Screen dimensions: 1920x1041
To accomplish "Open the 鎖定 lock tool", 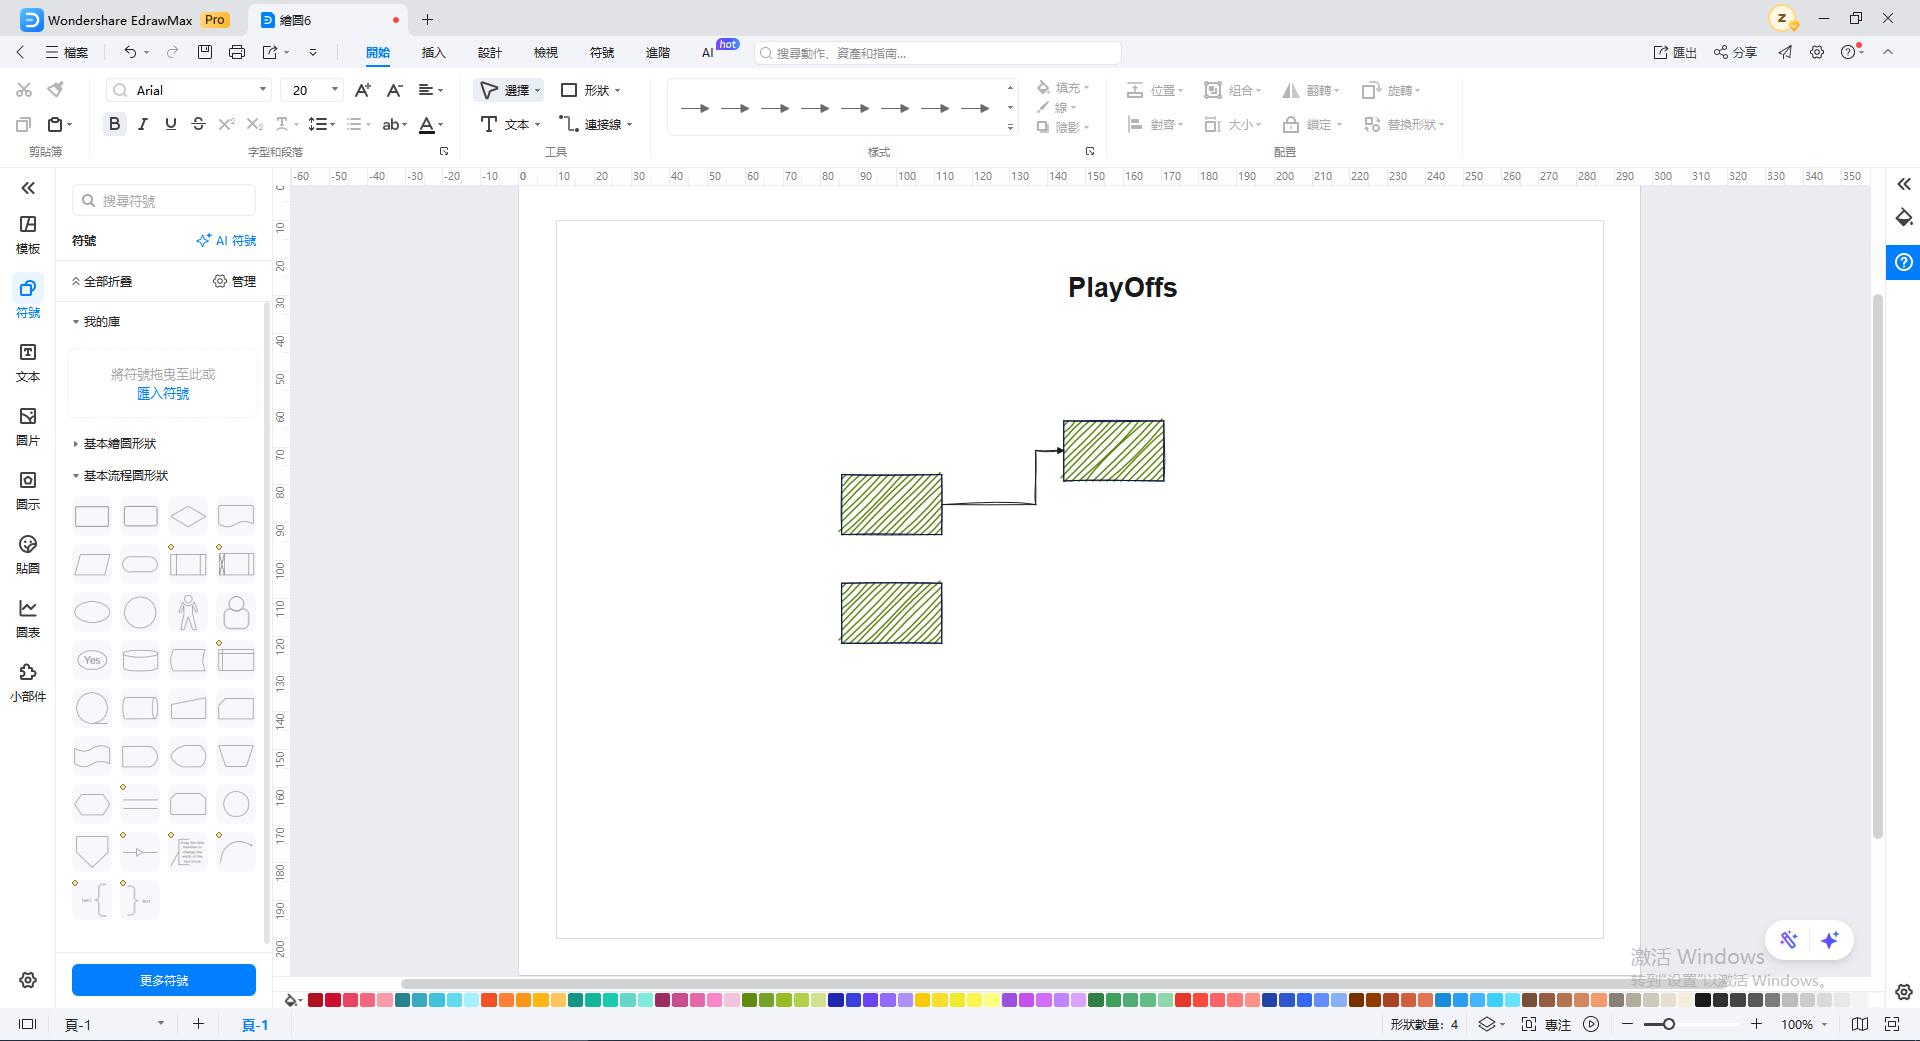I will tap(1313, 124).
